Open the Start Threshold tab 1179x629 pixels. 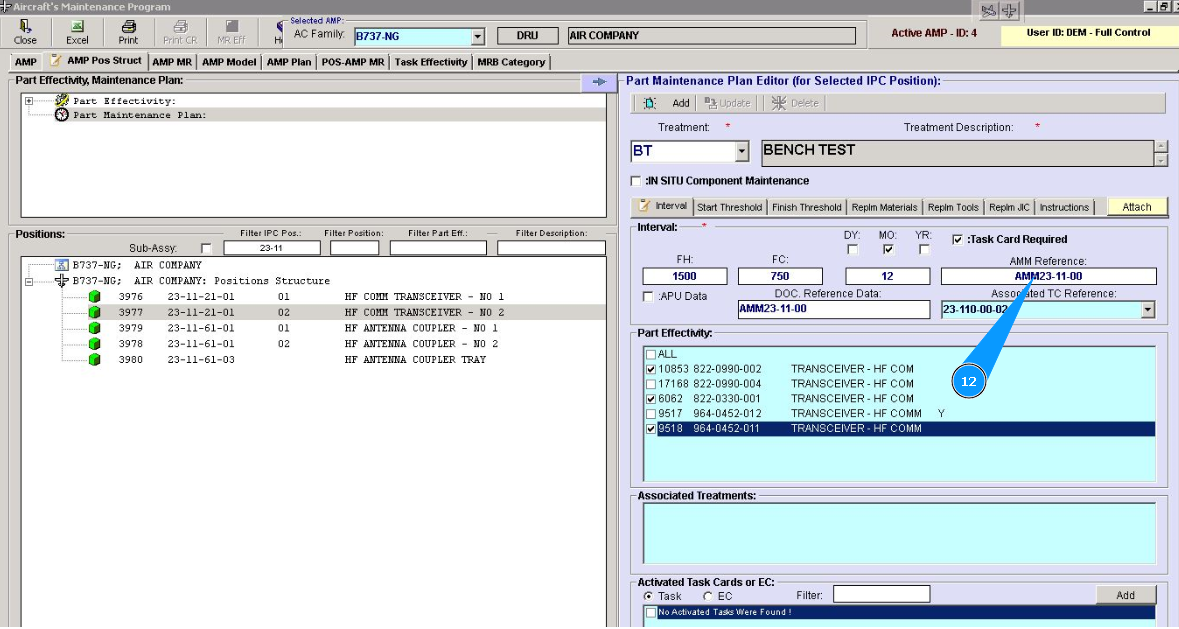(729, 207)
